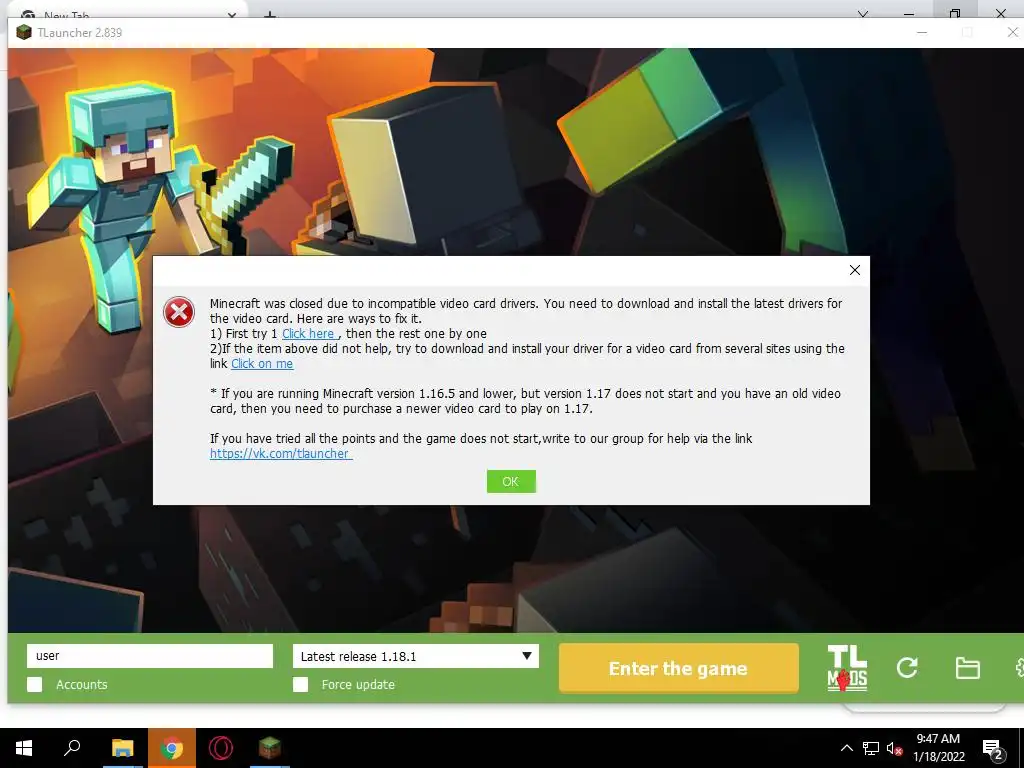The height and width of the screenshot is (768, 1024).
Task: Minimize the TLauncher window
Action: coord(922,32)
